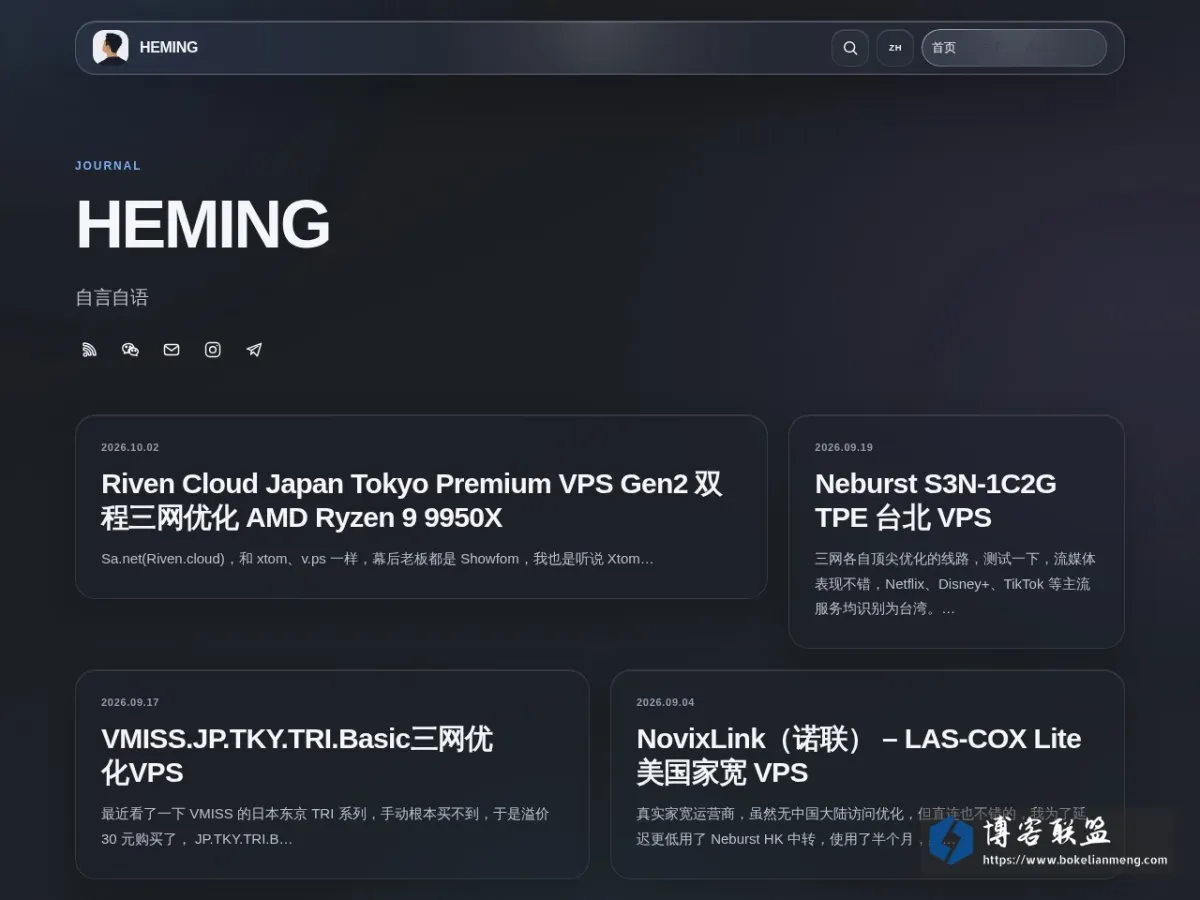
Task: Open the Neburst S3N-1C2G TPE article title
Action: (x=935, y=500)
